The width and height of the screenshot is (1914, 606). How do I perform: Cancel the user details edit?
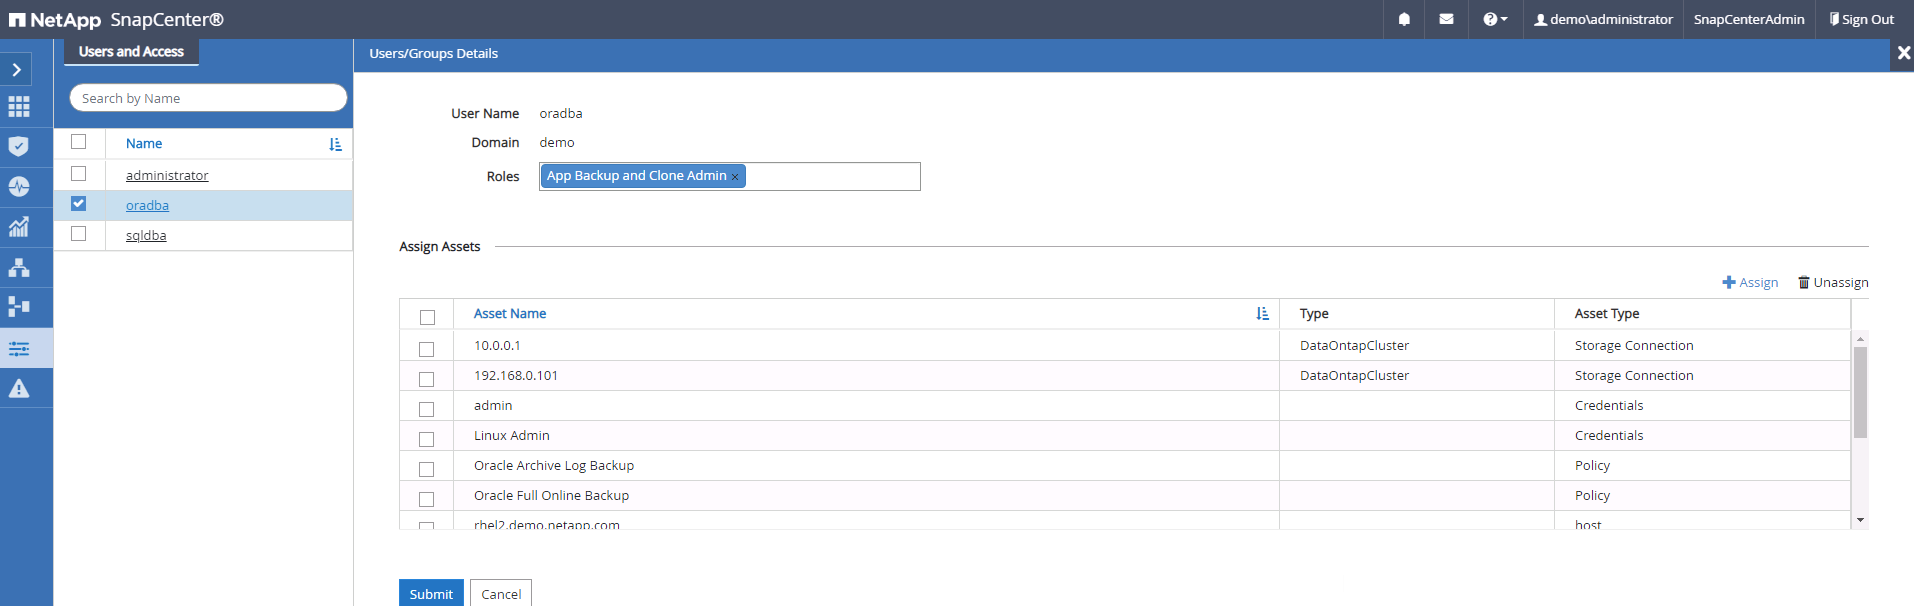point(501,593)
